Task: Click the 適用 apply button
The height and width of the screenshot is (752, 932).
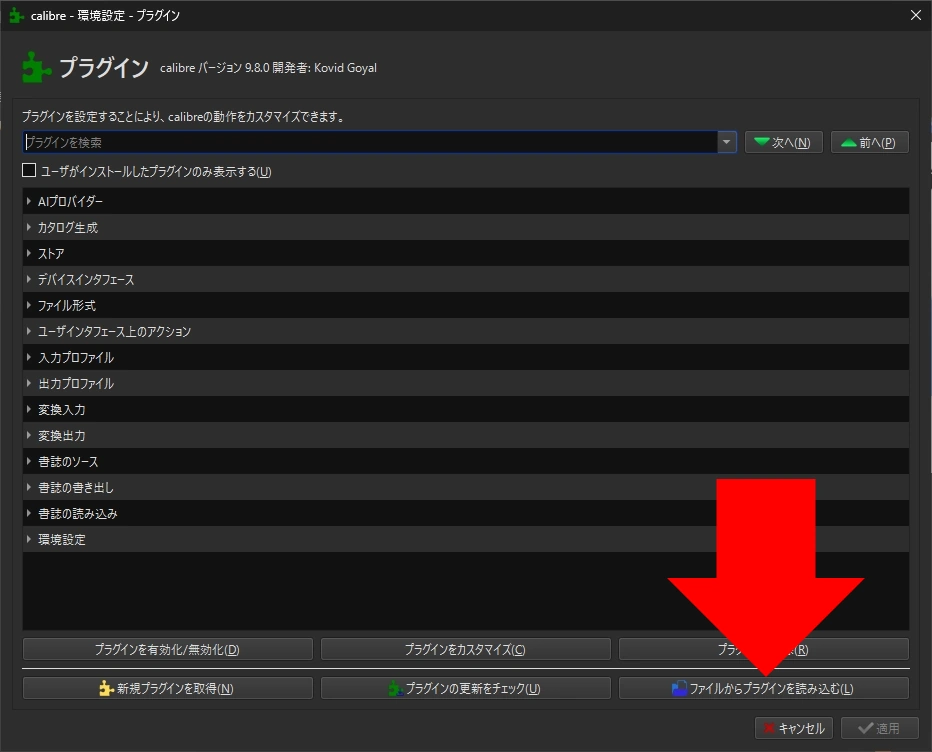Action: coord(880,728)
